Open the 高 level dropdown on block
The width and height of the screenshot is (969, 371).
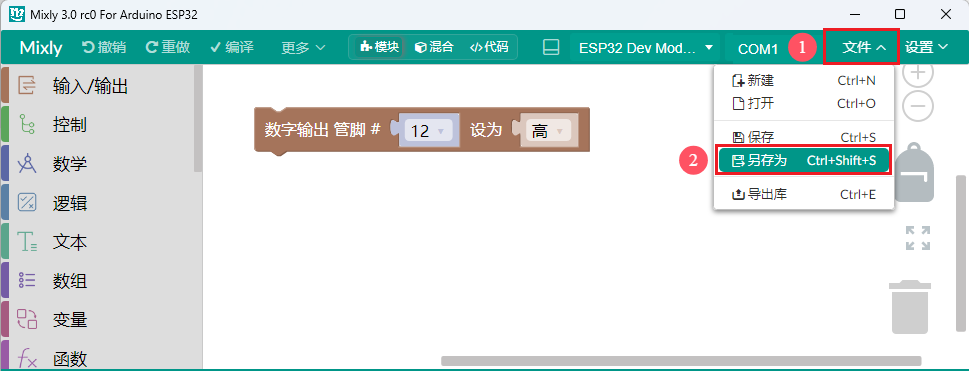click(x=548, y=130)
